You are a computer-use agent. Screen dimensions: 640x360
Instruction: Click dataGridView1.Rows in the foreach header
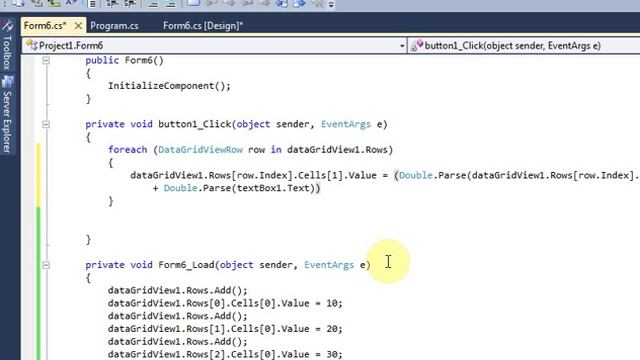[337, 150]
